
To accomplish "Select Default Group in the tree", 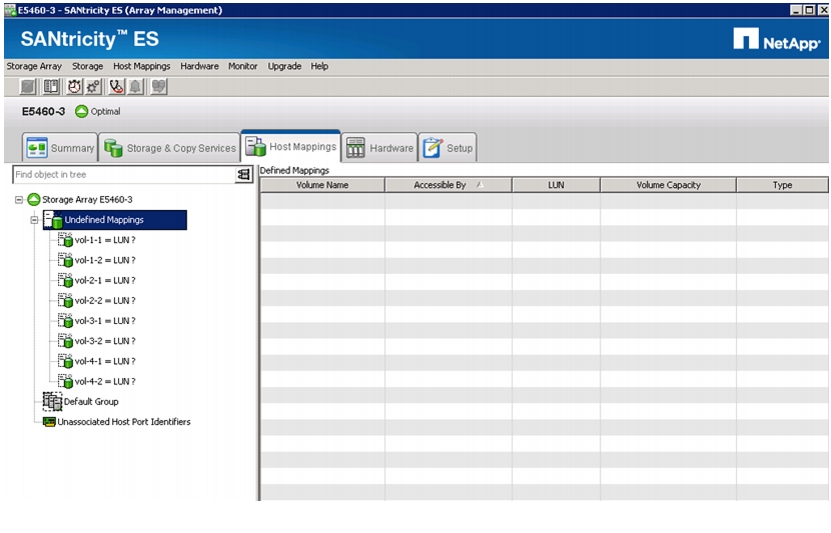I will (x=91, y=402).
